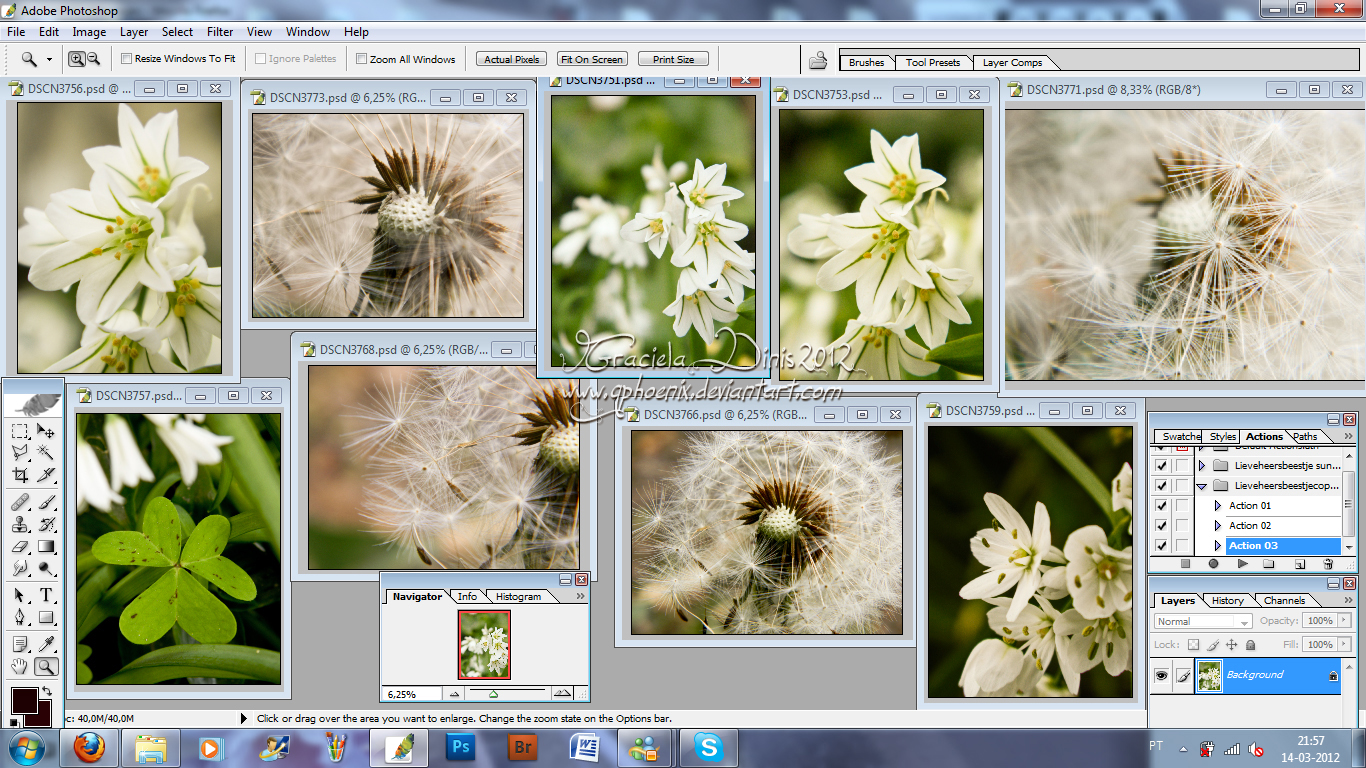1366x768 pixels.
Task: Select the Healing Brush tool
Action: (x=20, y=502)
